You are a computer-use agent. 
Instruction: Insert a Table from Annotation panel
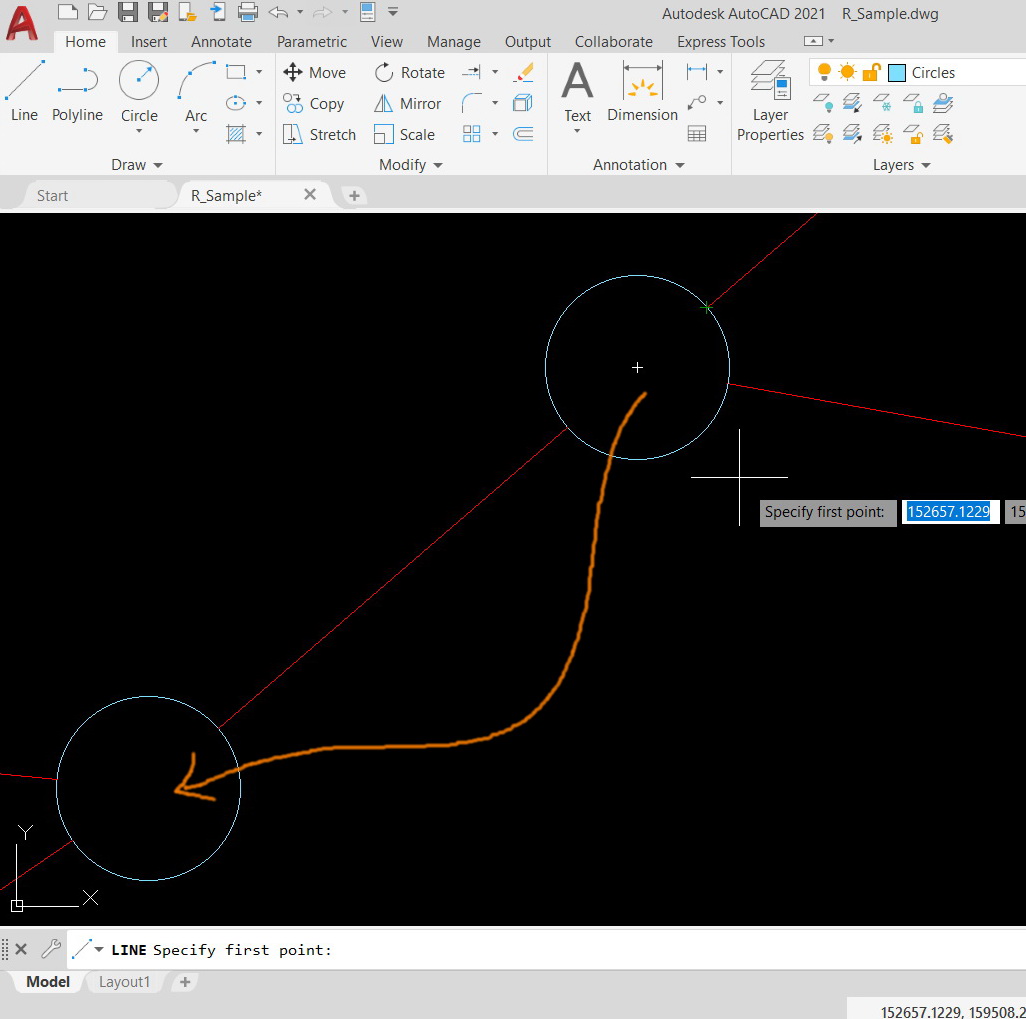click(697, 133)
